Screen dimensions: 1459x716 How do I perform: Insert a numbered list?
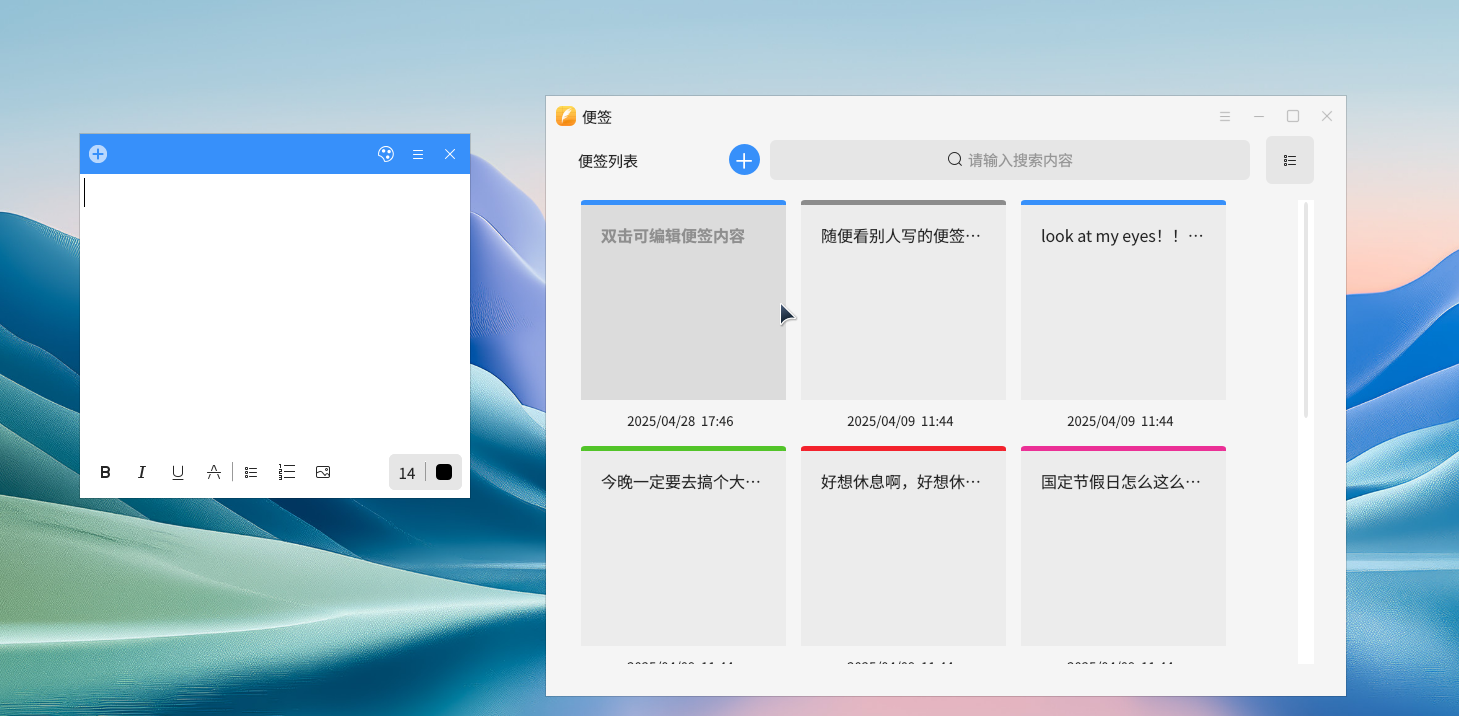287,472
